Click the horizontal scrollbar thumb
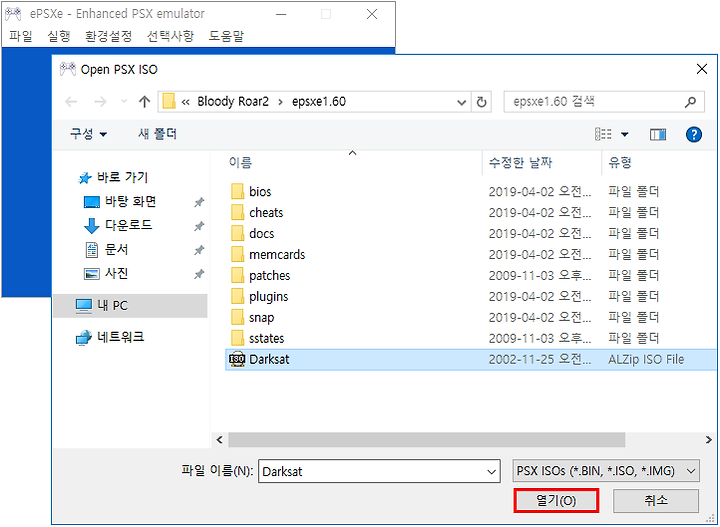This screenshot has height=527, width=720. (427, 440)
